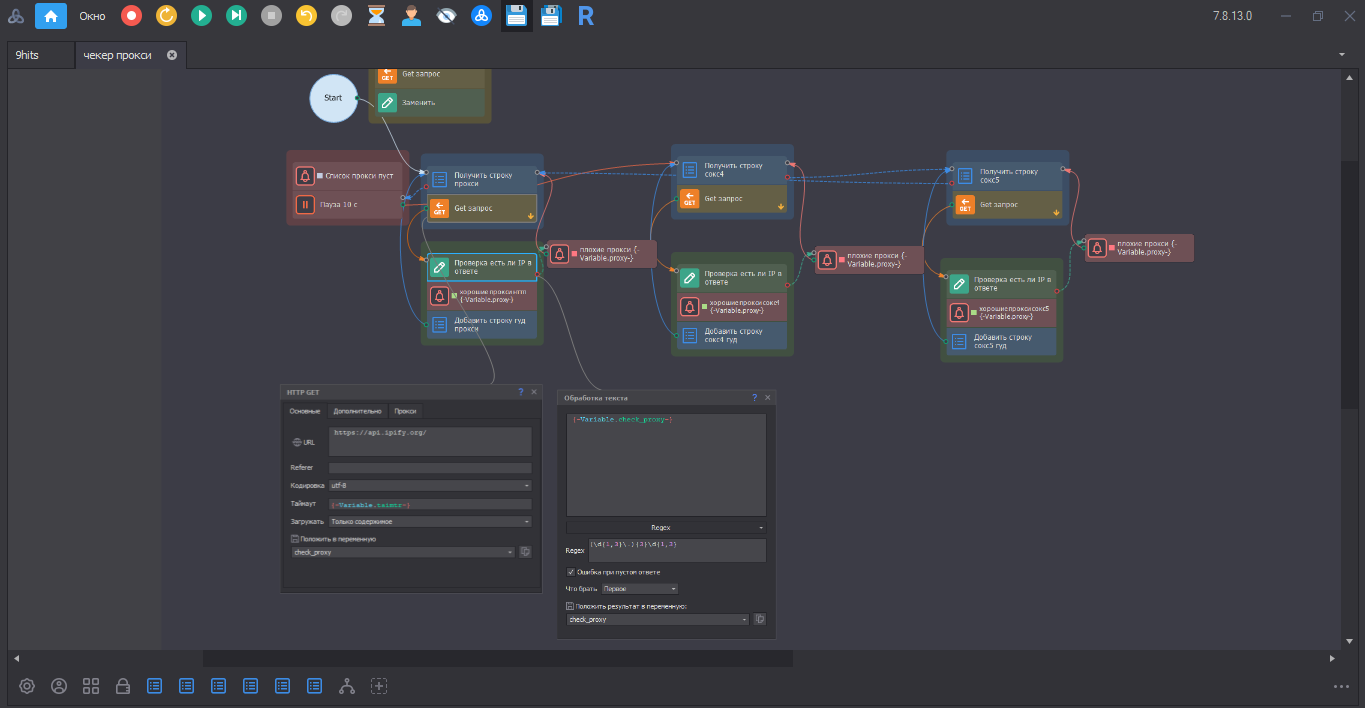Expand the Кодировка utf-8 dropdown

tap(430, 486)
